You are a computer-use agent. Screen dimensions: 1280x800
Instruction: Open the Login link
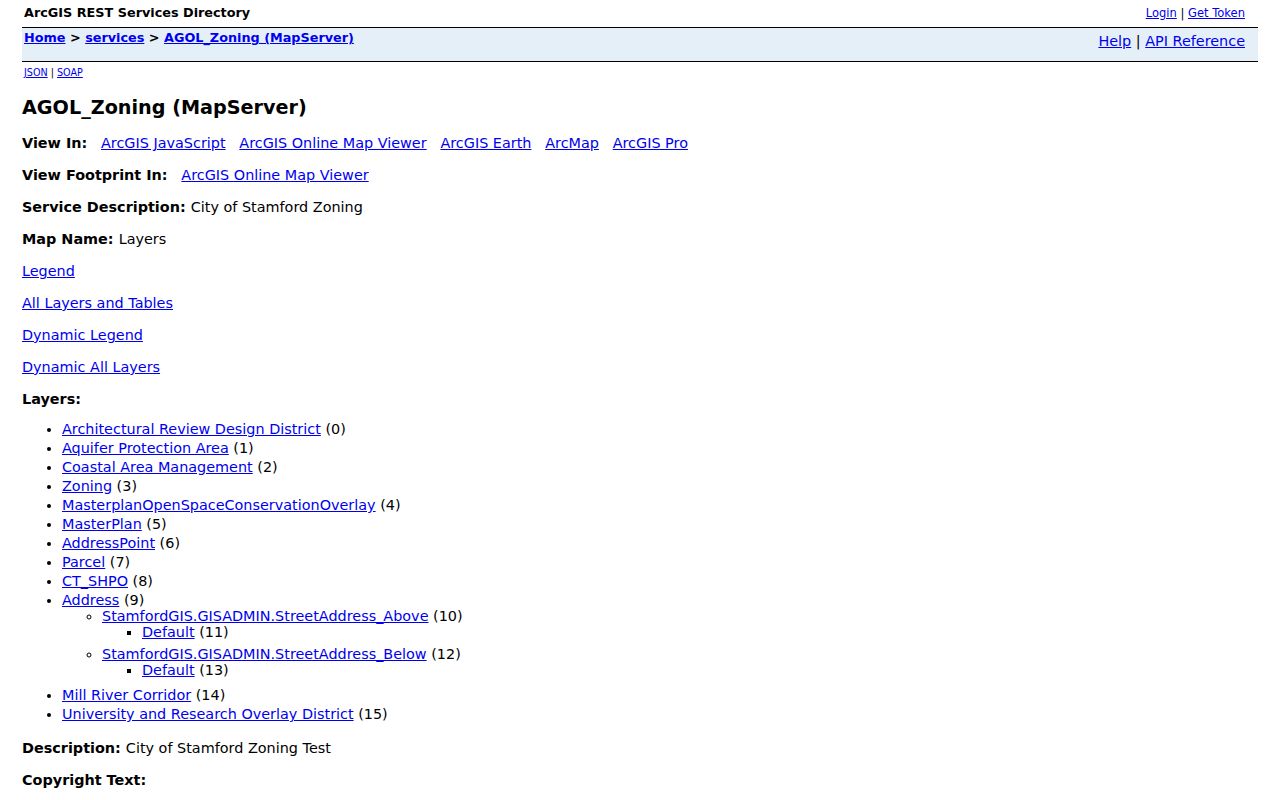tap(1161, 13)
